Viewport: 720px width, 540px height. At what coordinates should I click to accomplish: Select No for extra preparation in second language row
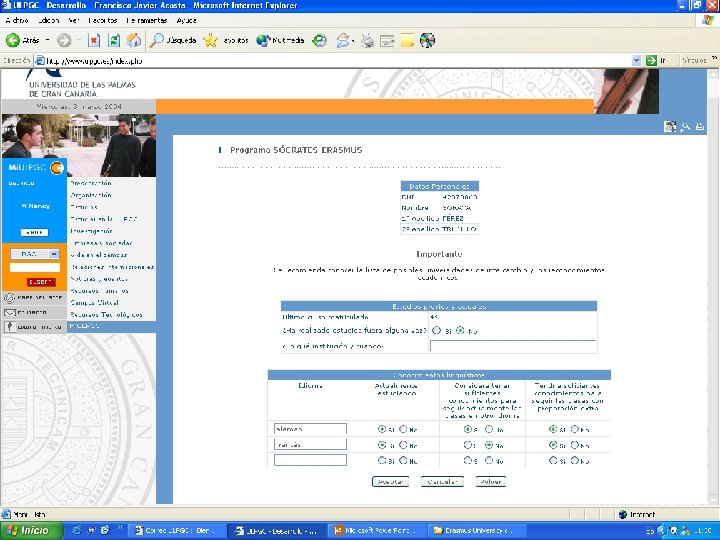point(574,444)
